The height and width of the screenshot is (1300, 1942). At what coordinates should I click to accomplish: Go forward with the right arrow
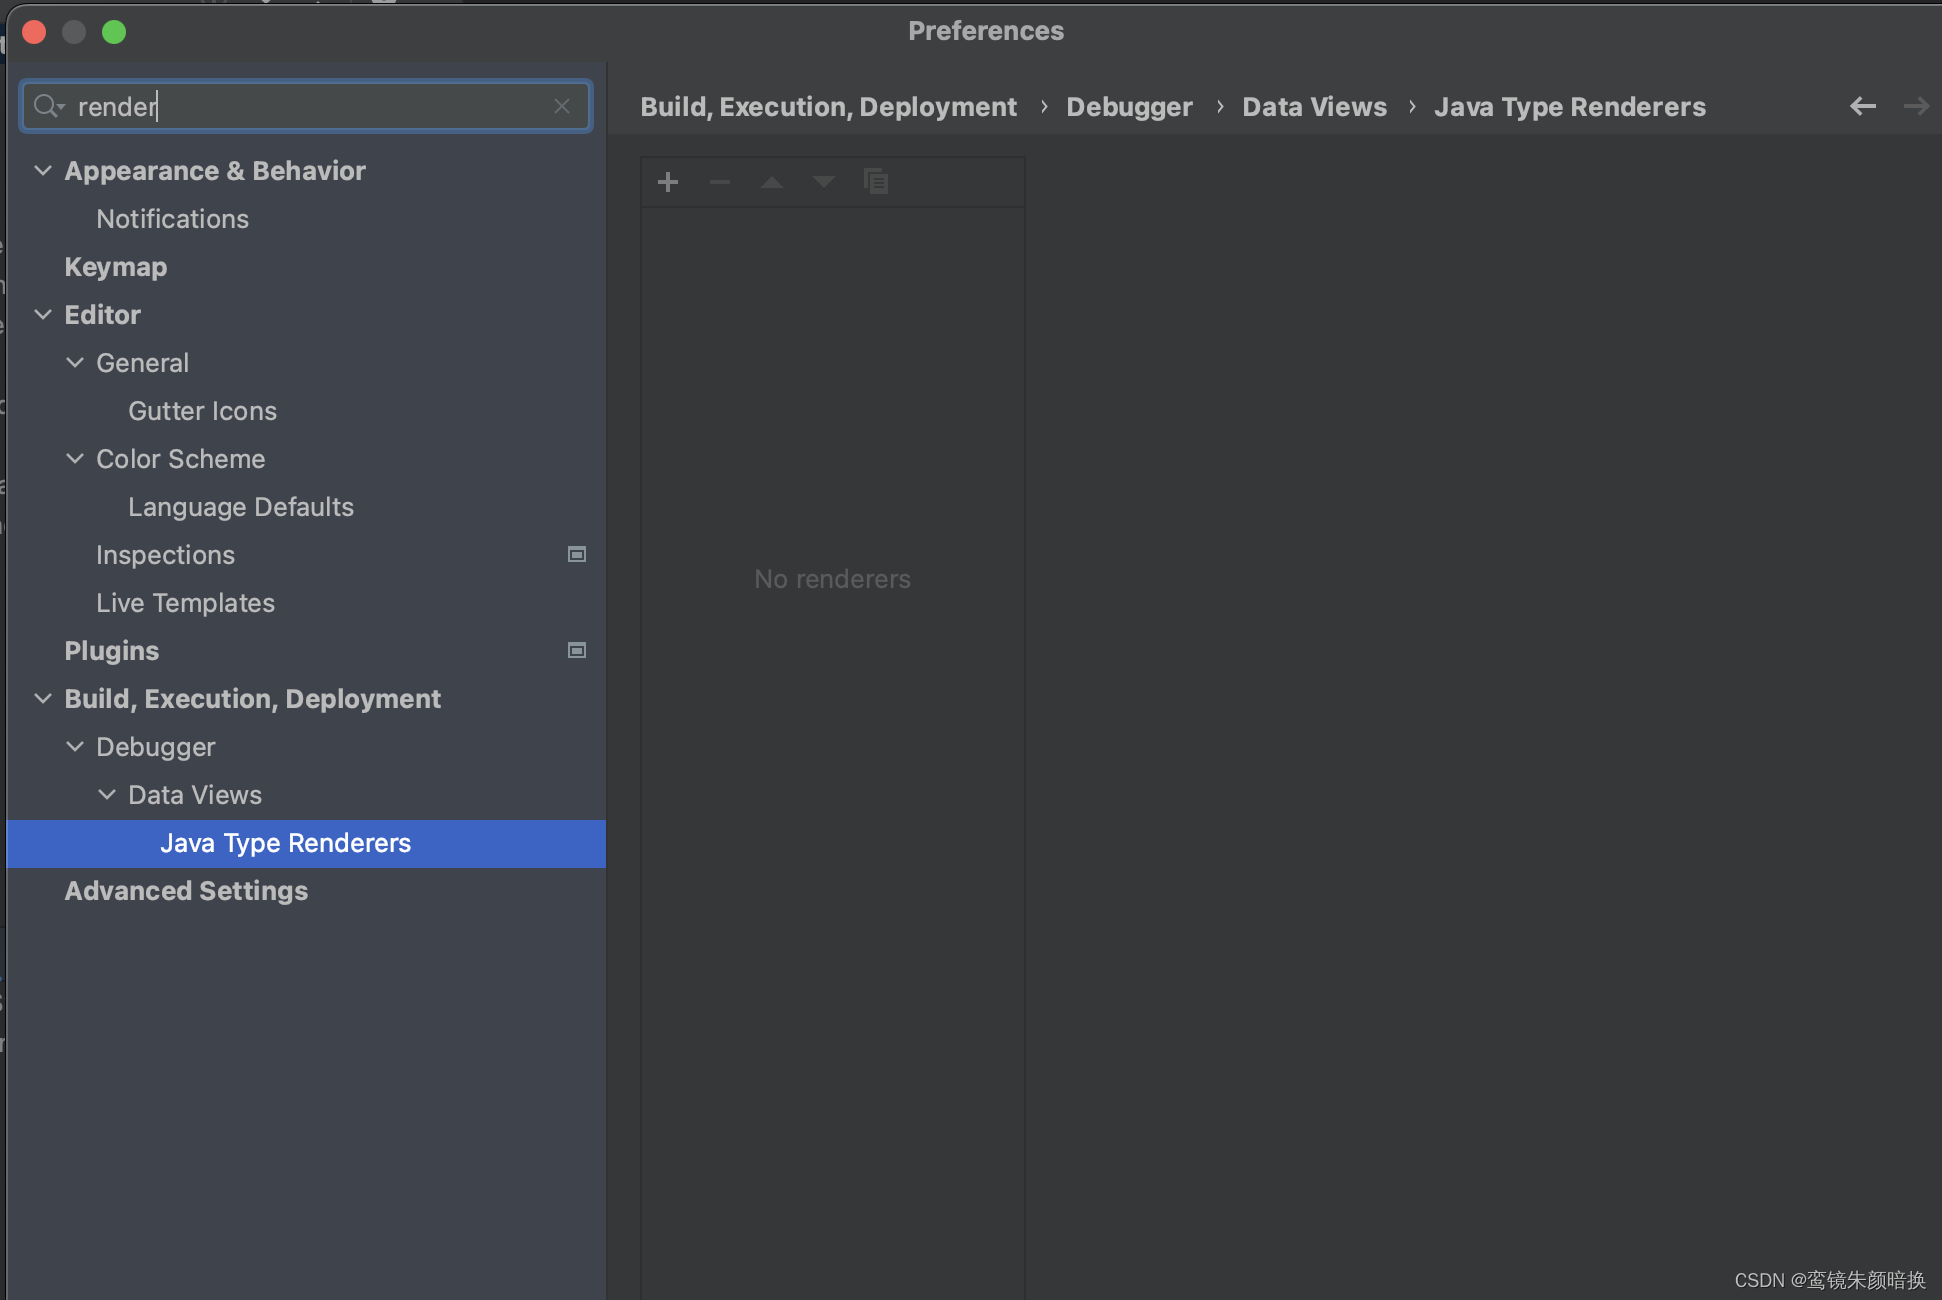point(1916,106)
